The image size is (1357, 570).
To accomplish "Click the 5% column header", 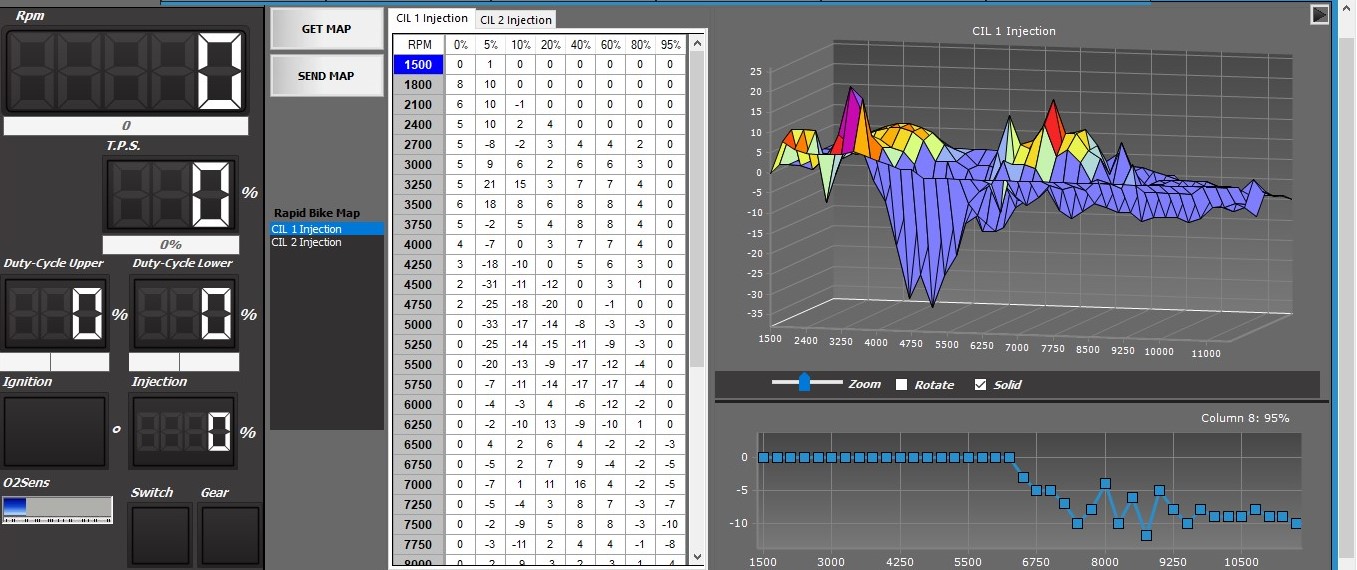I will click(490, 44).
